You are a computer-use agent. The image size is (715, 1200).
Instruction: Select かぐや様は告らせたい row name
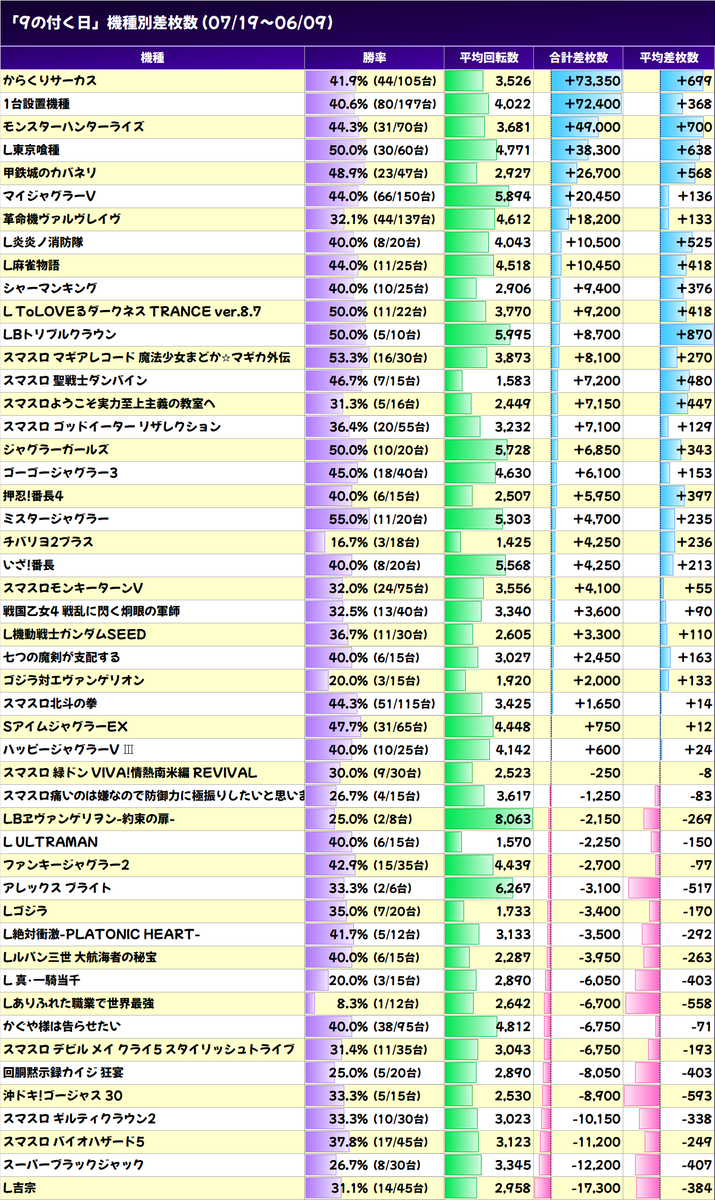(x=62, y=1027)
